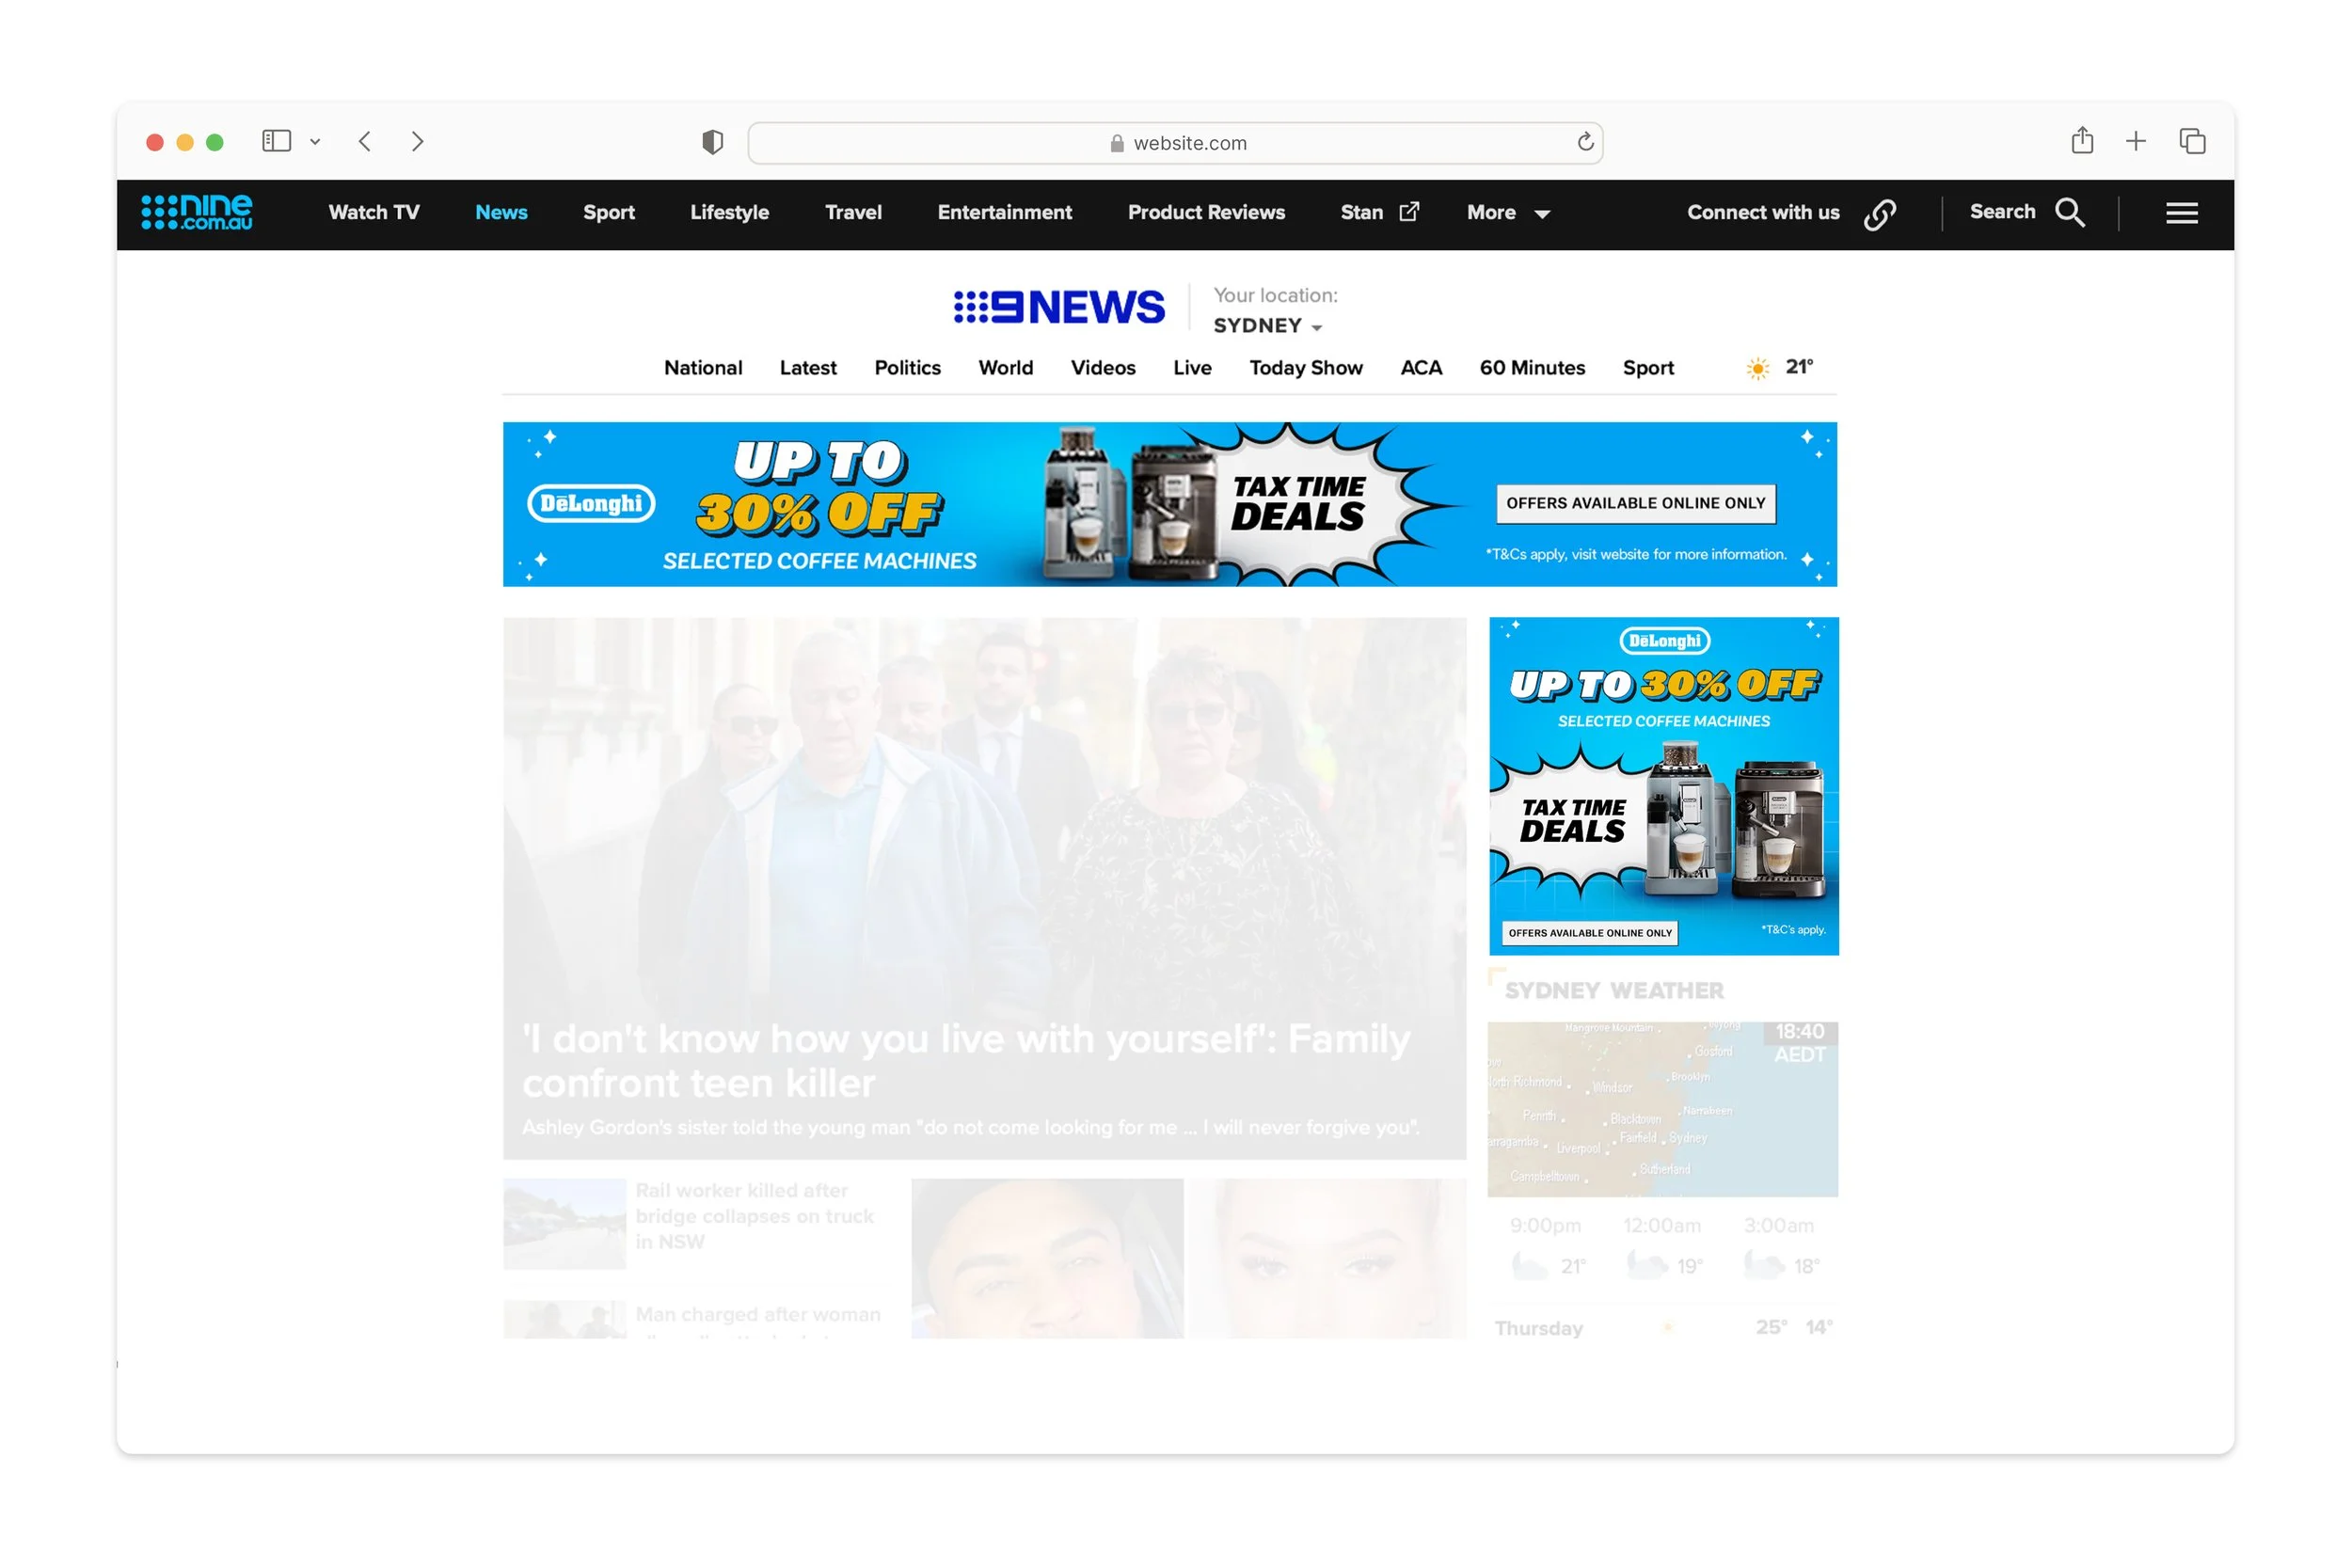Click the privacy shield icon
This screenshot has width=2352, height=1568.
[x=712, y=142]
